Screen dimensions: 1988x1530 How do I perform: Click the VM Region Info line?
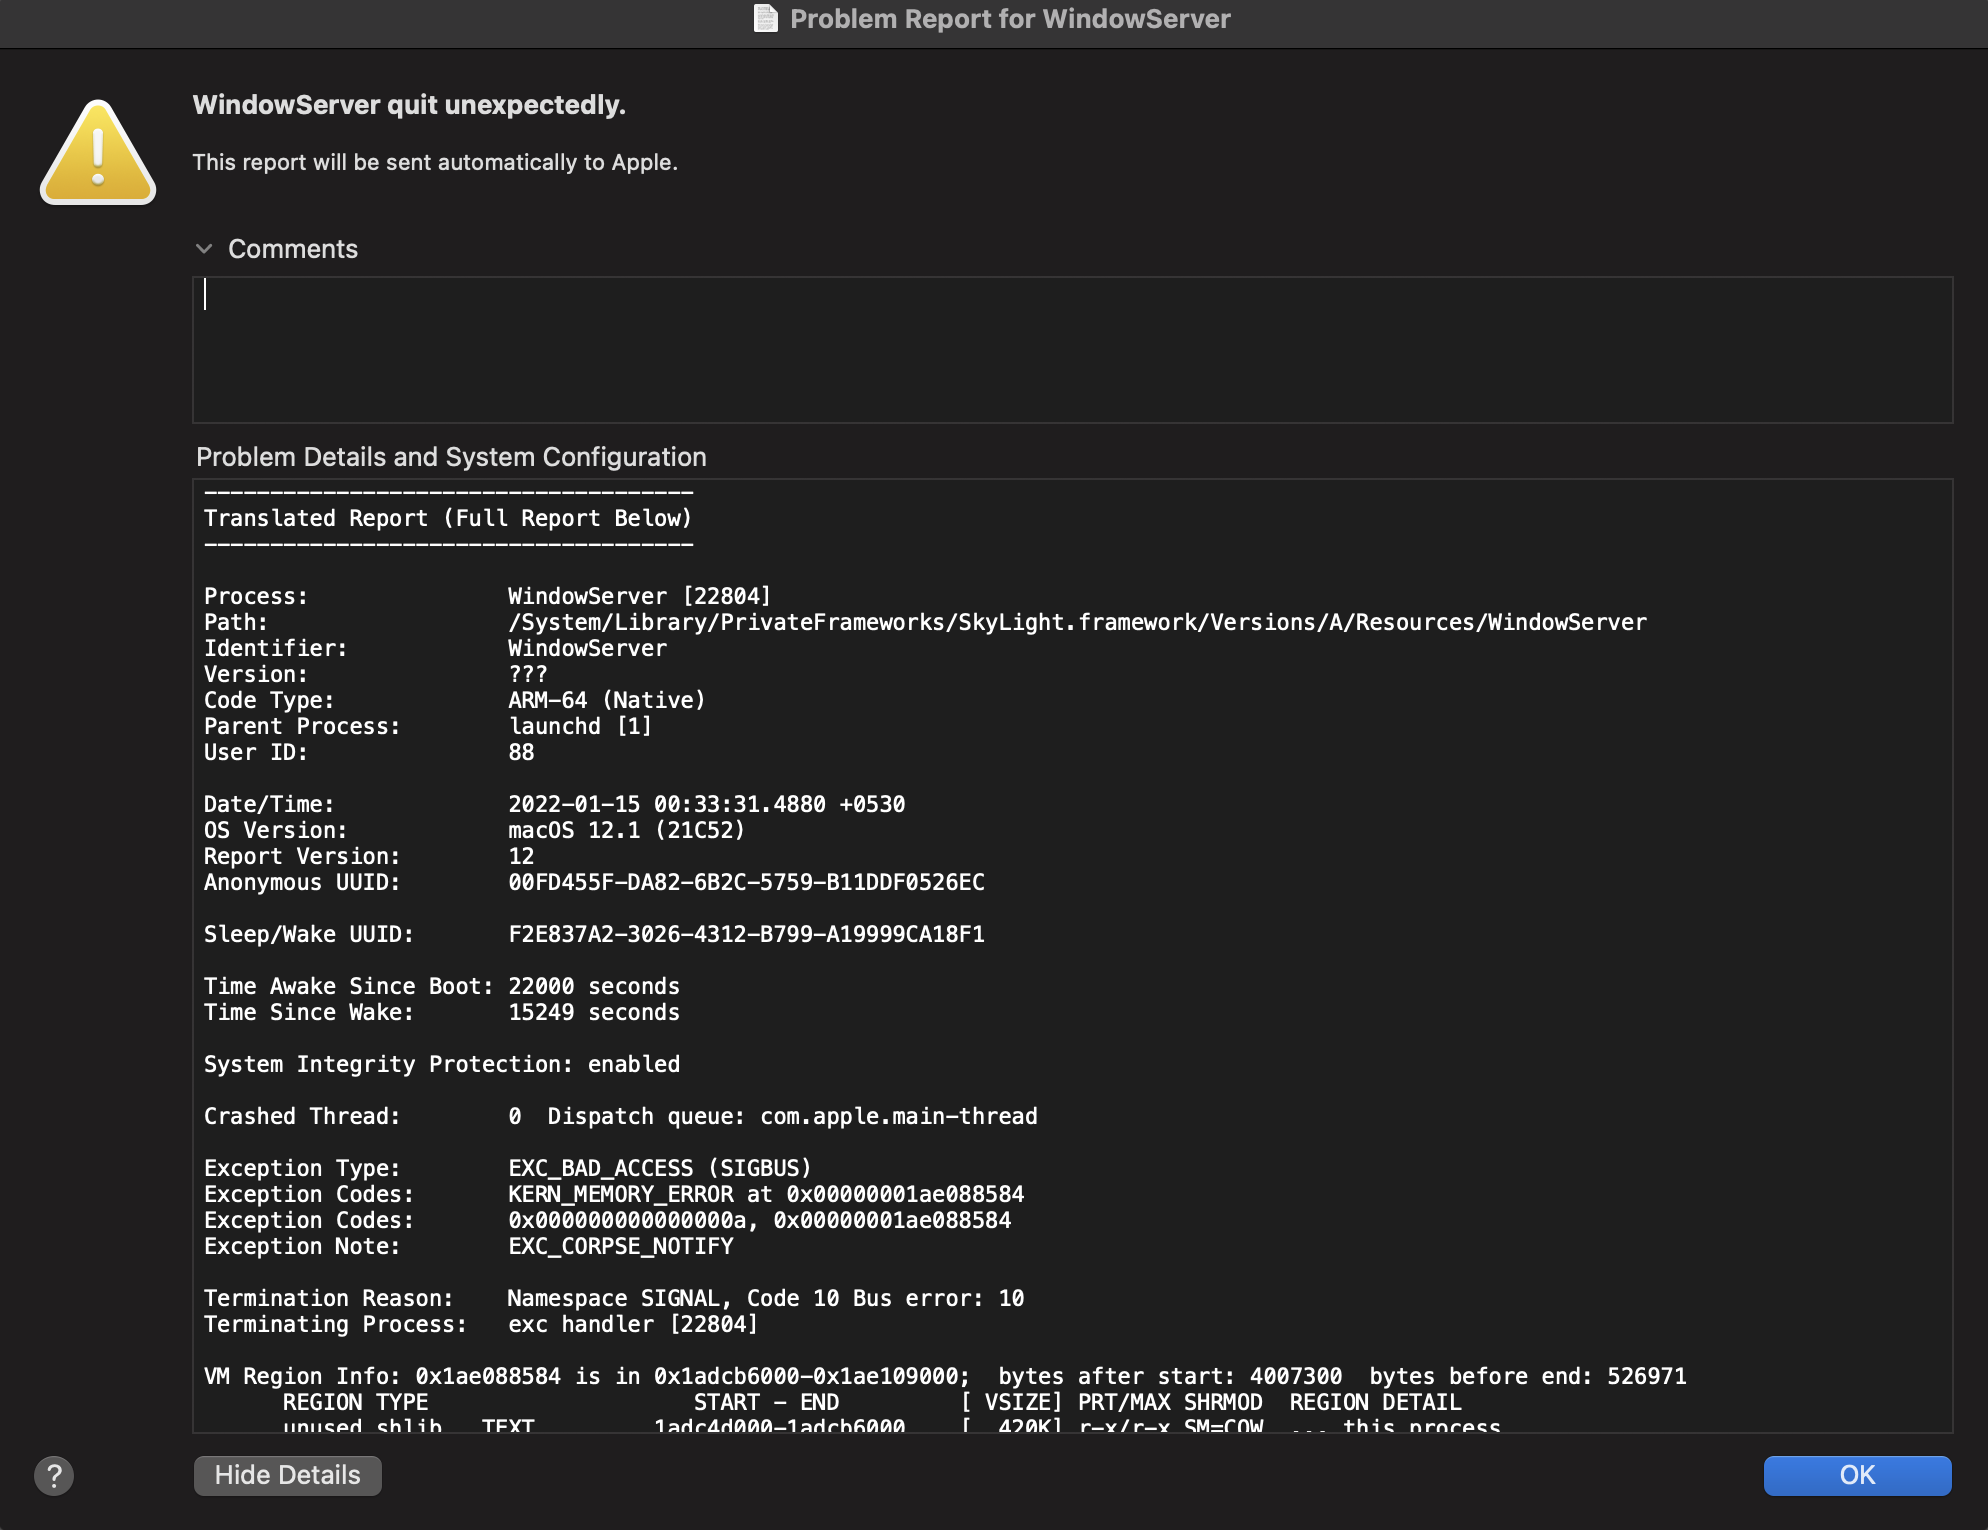click(x=944, y=1376)
